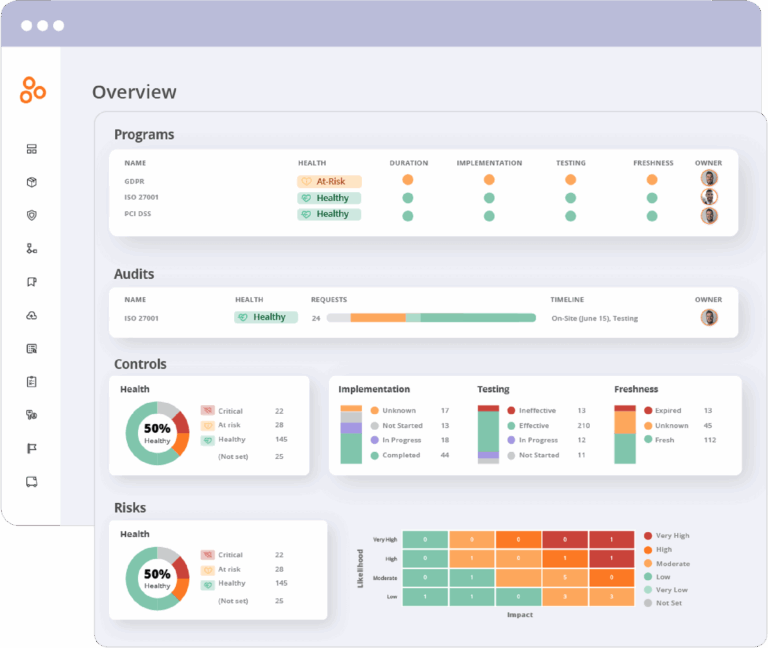Viewport: 768px width, 648px height.
Task: Click GDPR's orange Duration status dot
Action: (x=408, y=180)
